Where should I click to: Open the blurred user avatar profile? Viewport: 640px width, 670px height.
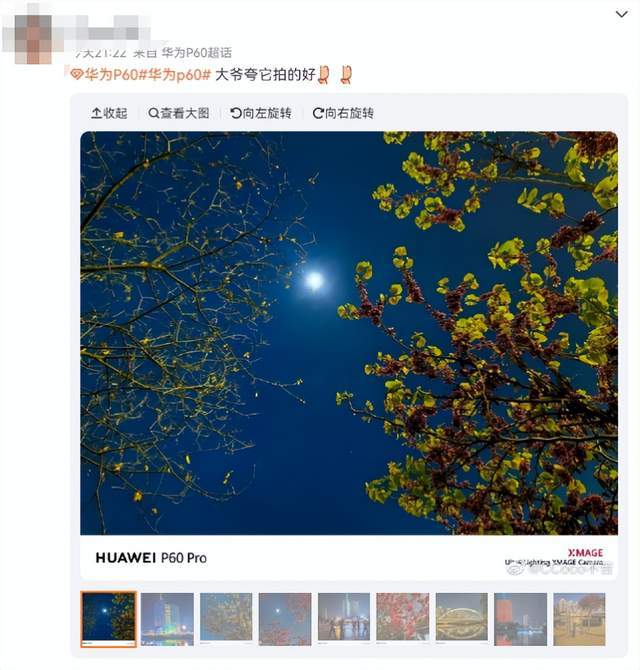(33, 37)
